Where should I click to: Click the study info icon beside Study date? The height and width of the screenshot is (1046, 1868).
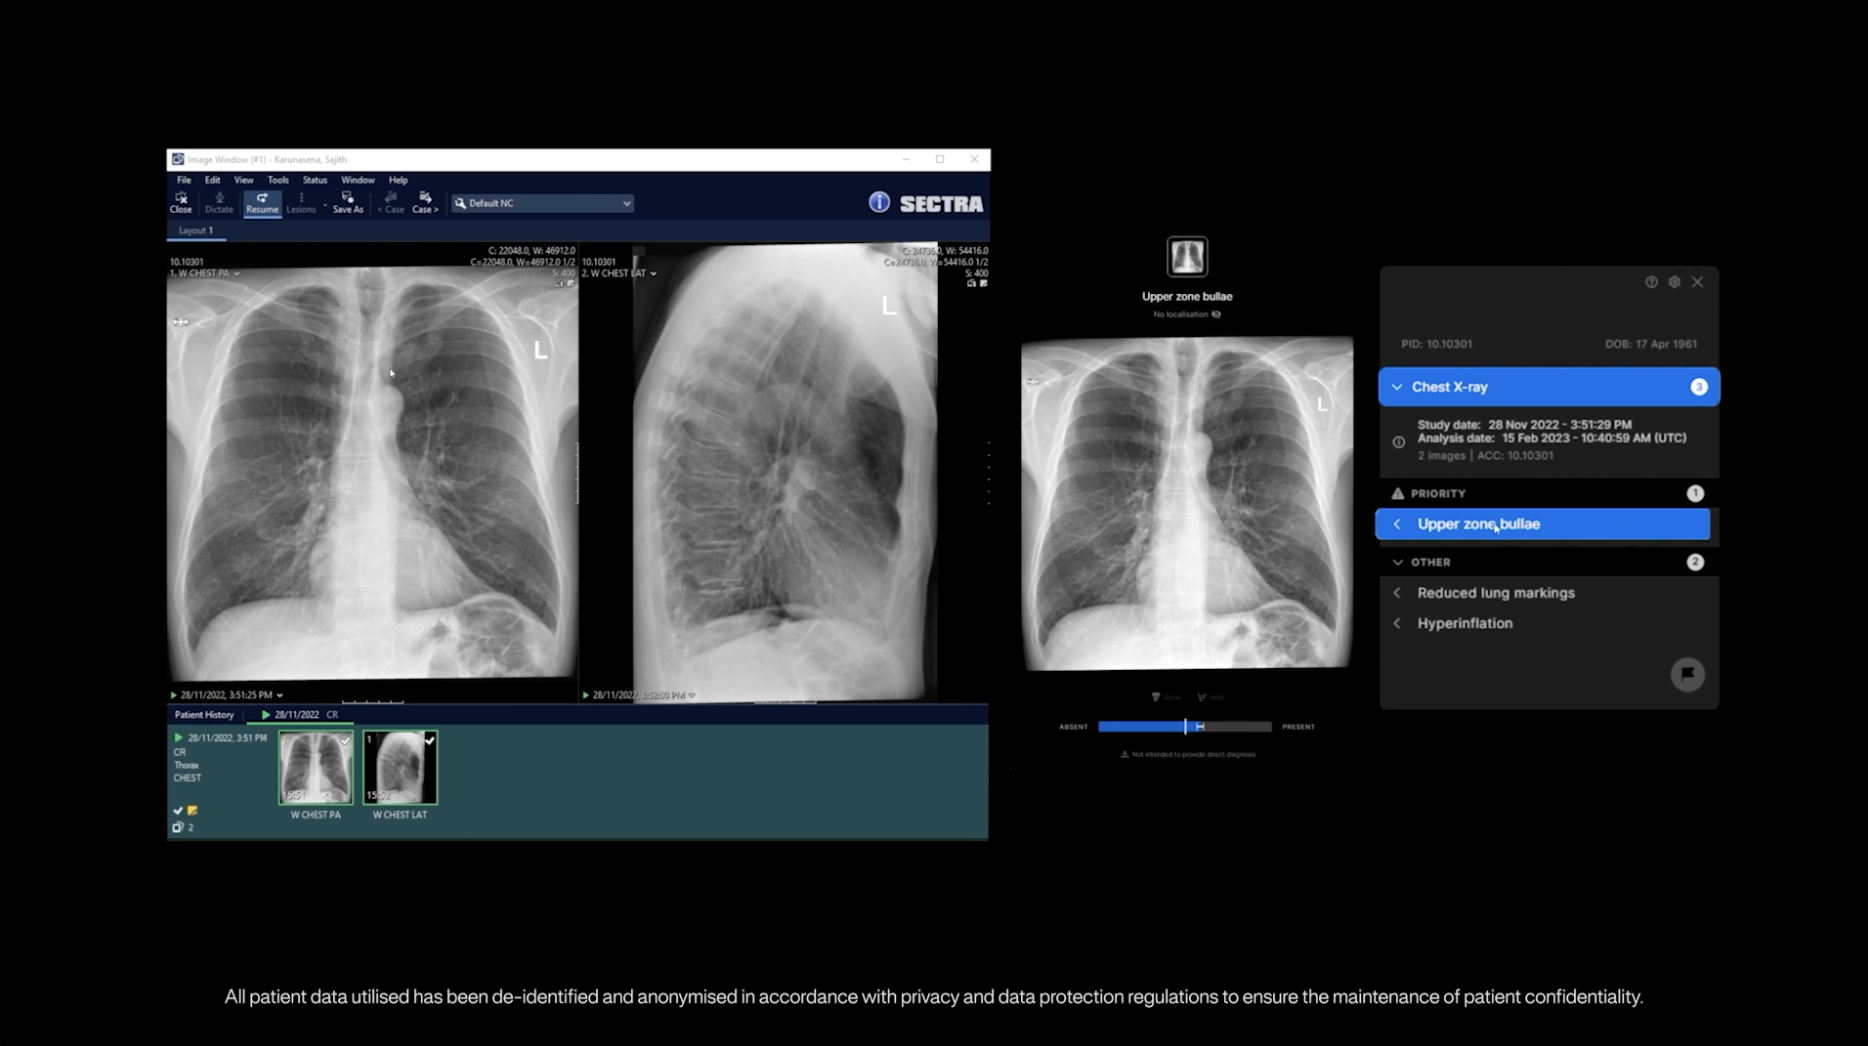tap(1398, 441)
